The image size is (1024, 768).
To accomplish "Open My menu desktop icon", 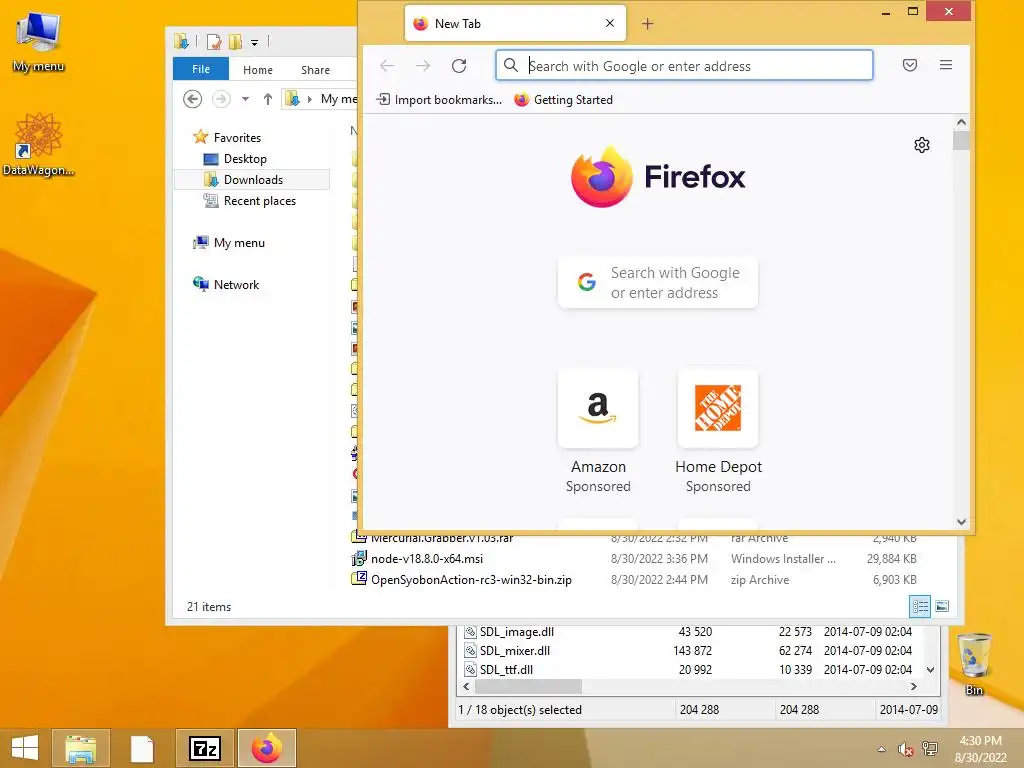I will tap(39, 42).
